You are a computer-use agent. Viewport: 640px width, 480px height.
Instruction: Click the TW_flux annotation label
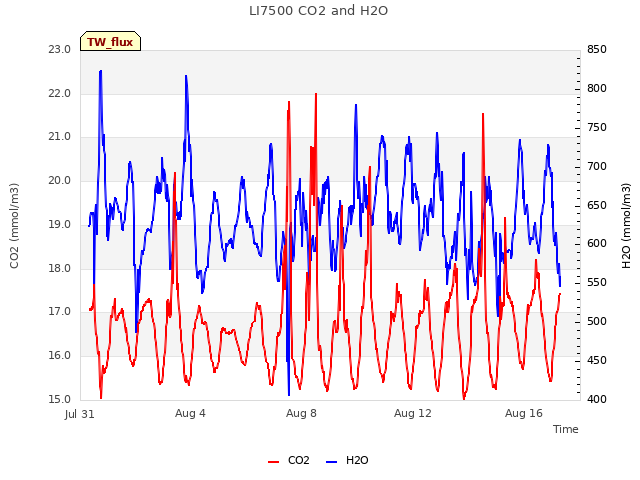tap(110, 41)
